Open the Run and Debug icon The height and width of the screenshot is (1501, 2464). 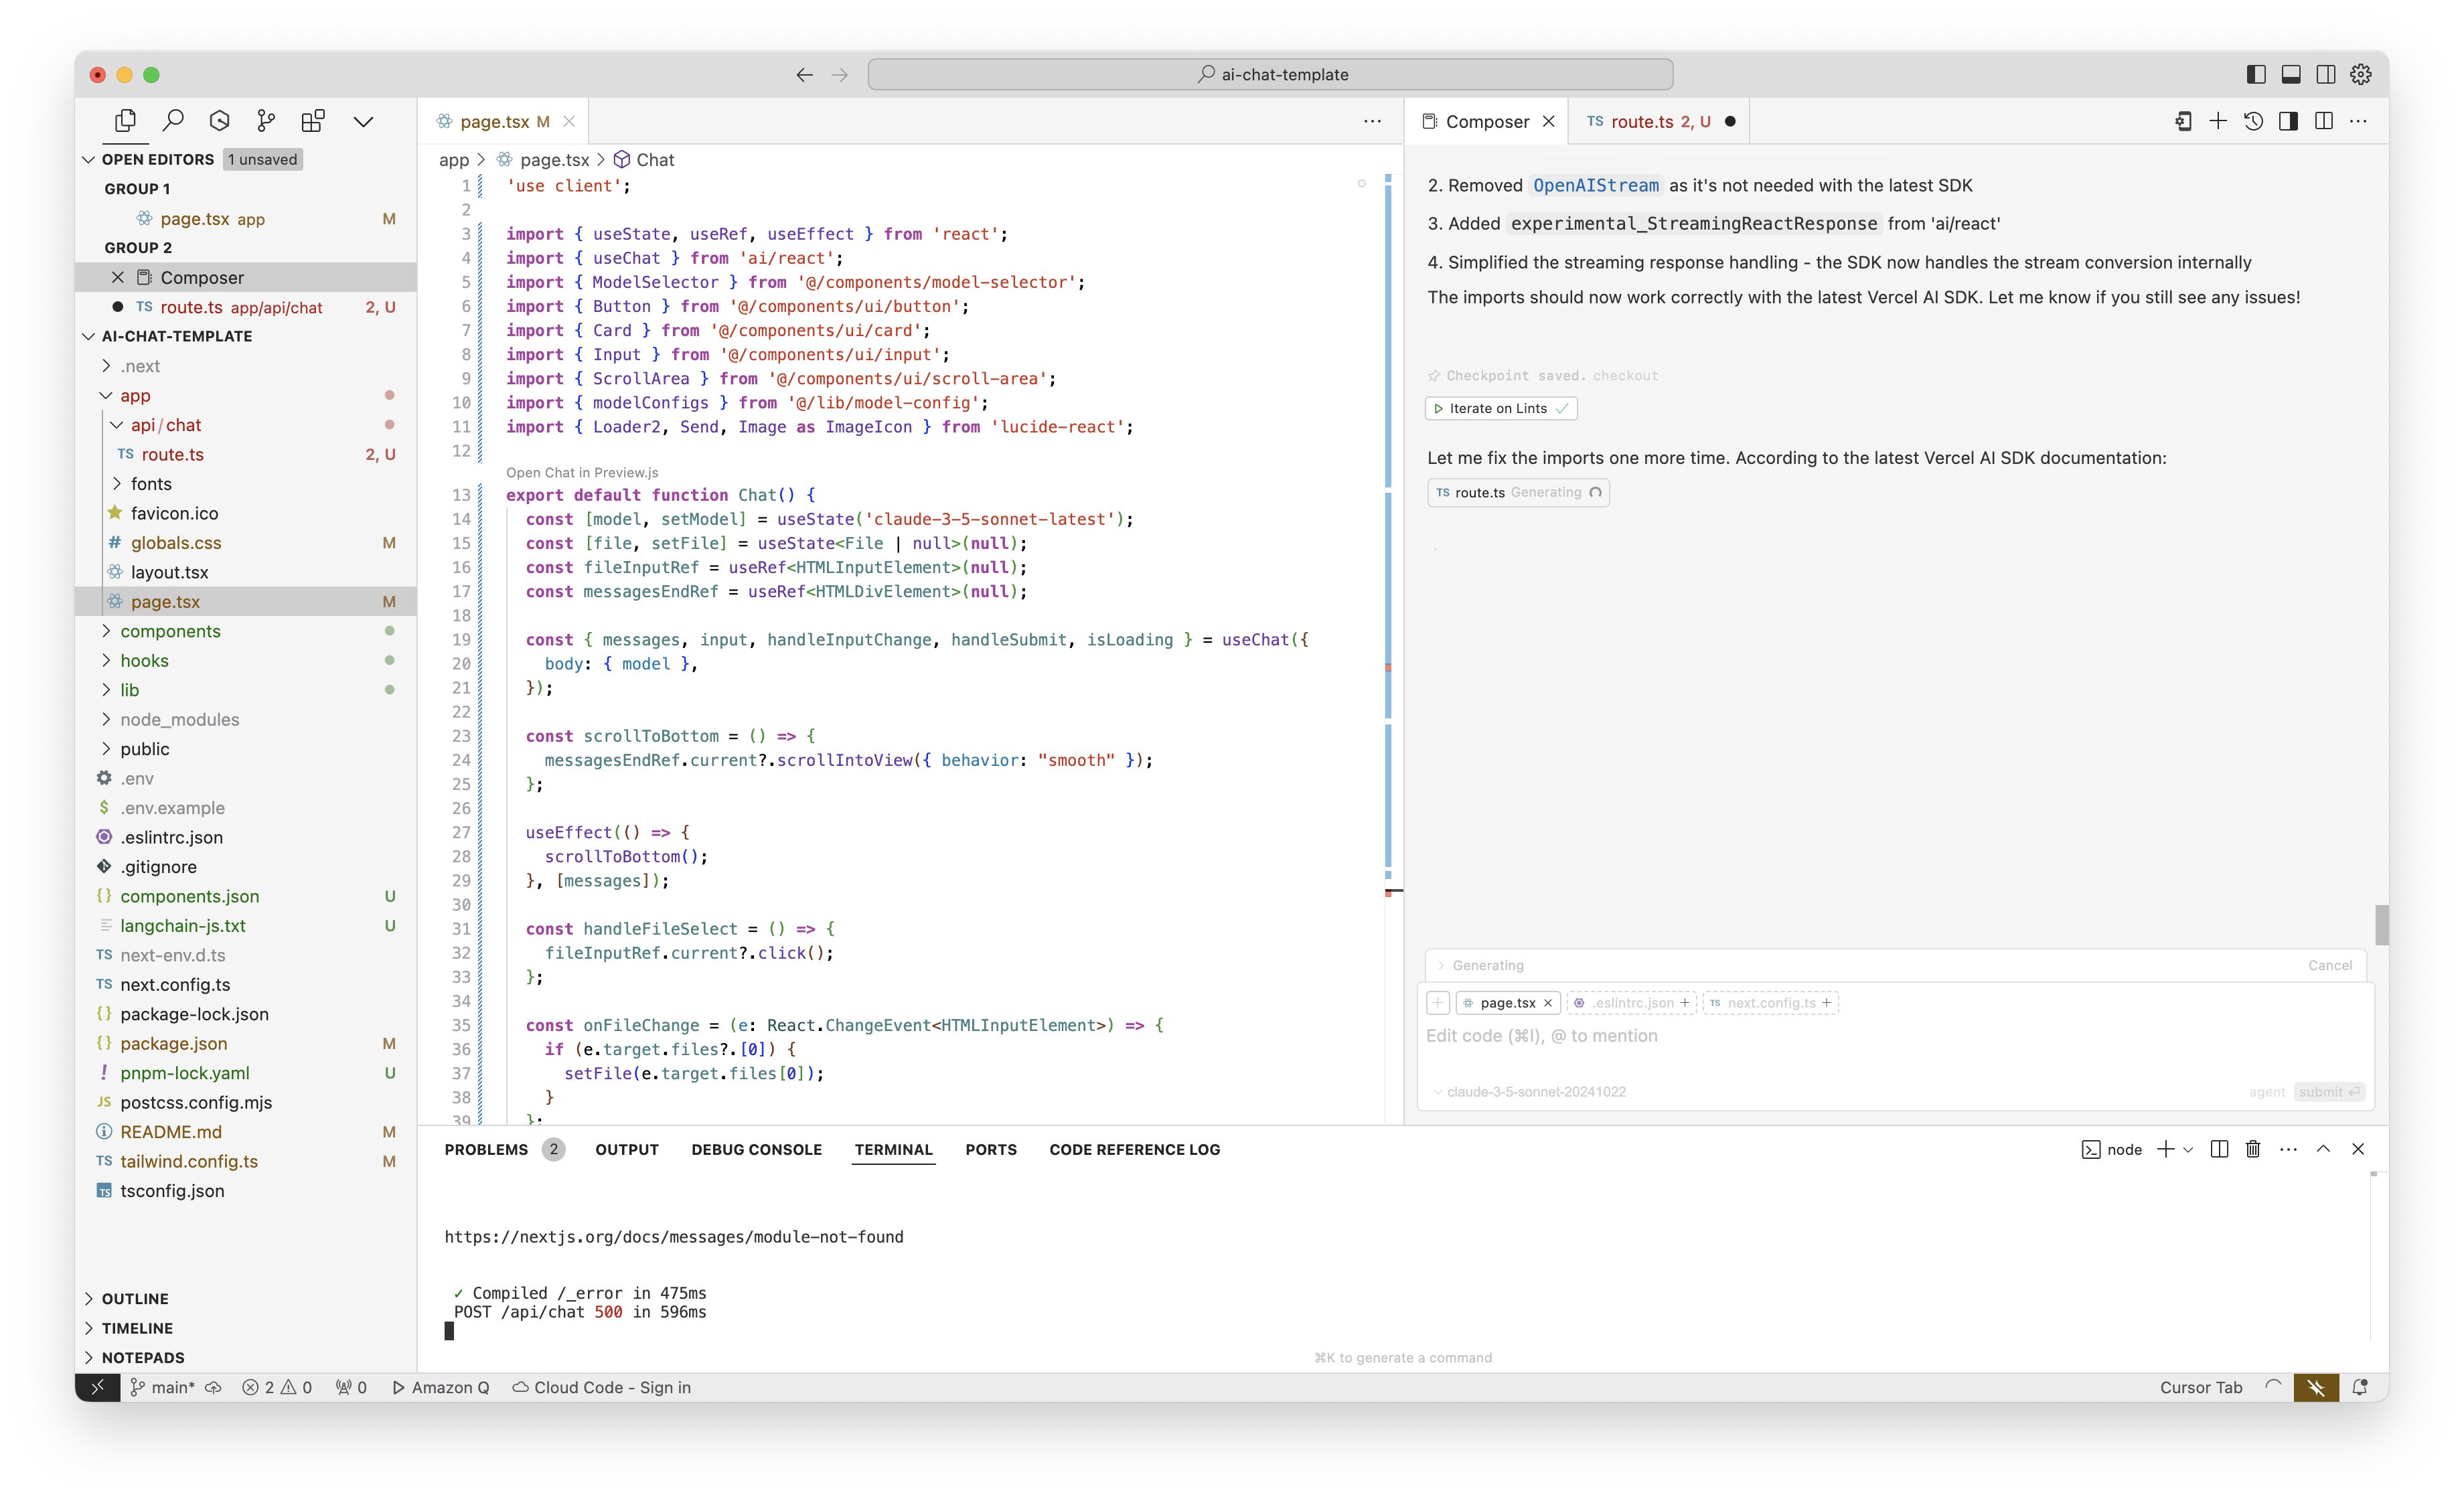click(220, 121)
